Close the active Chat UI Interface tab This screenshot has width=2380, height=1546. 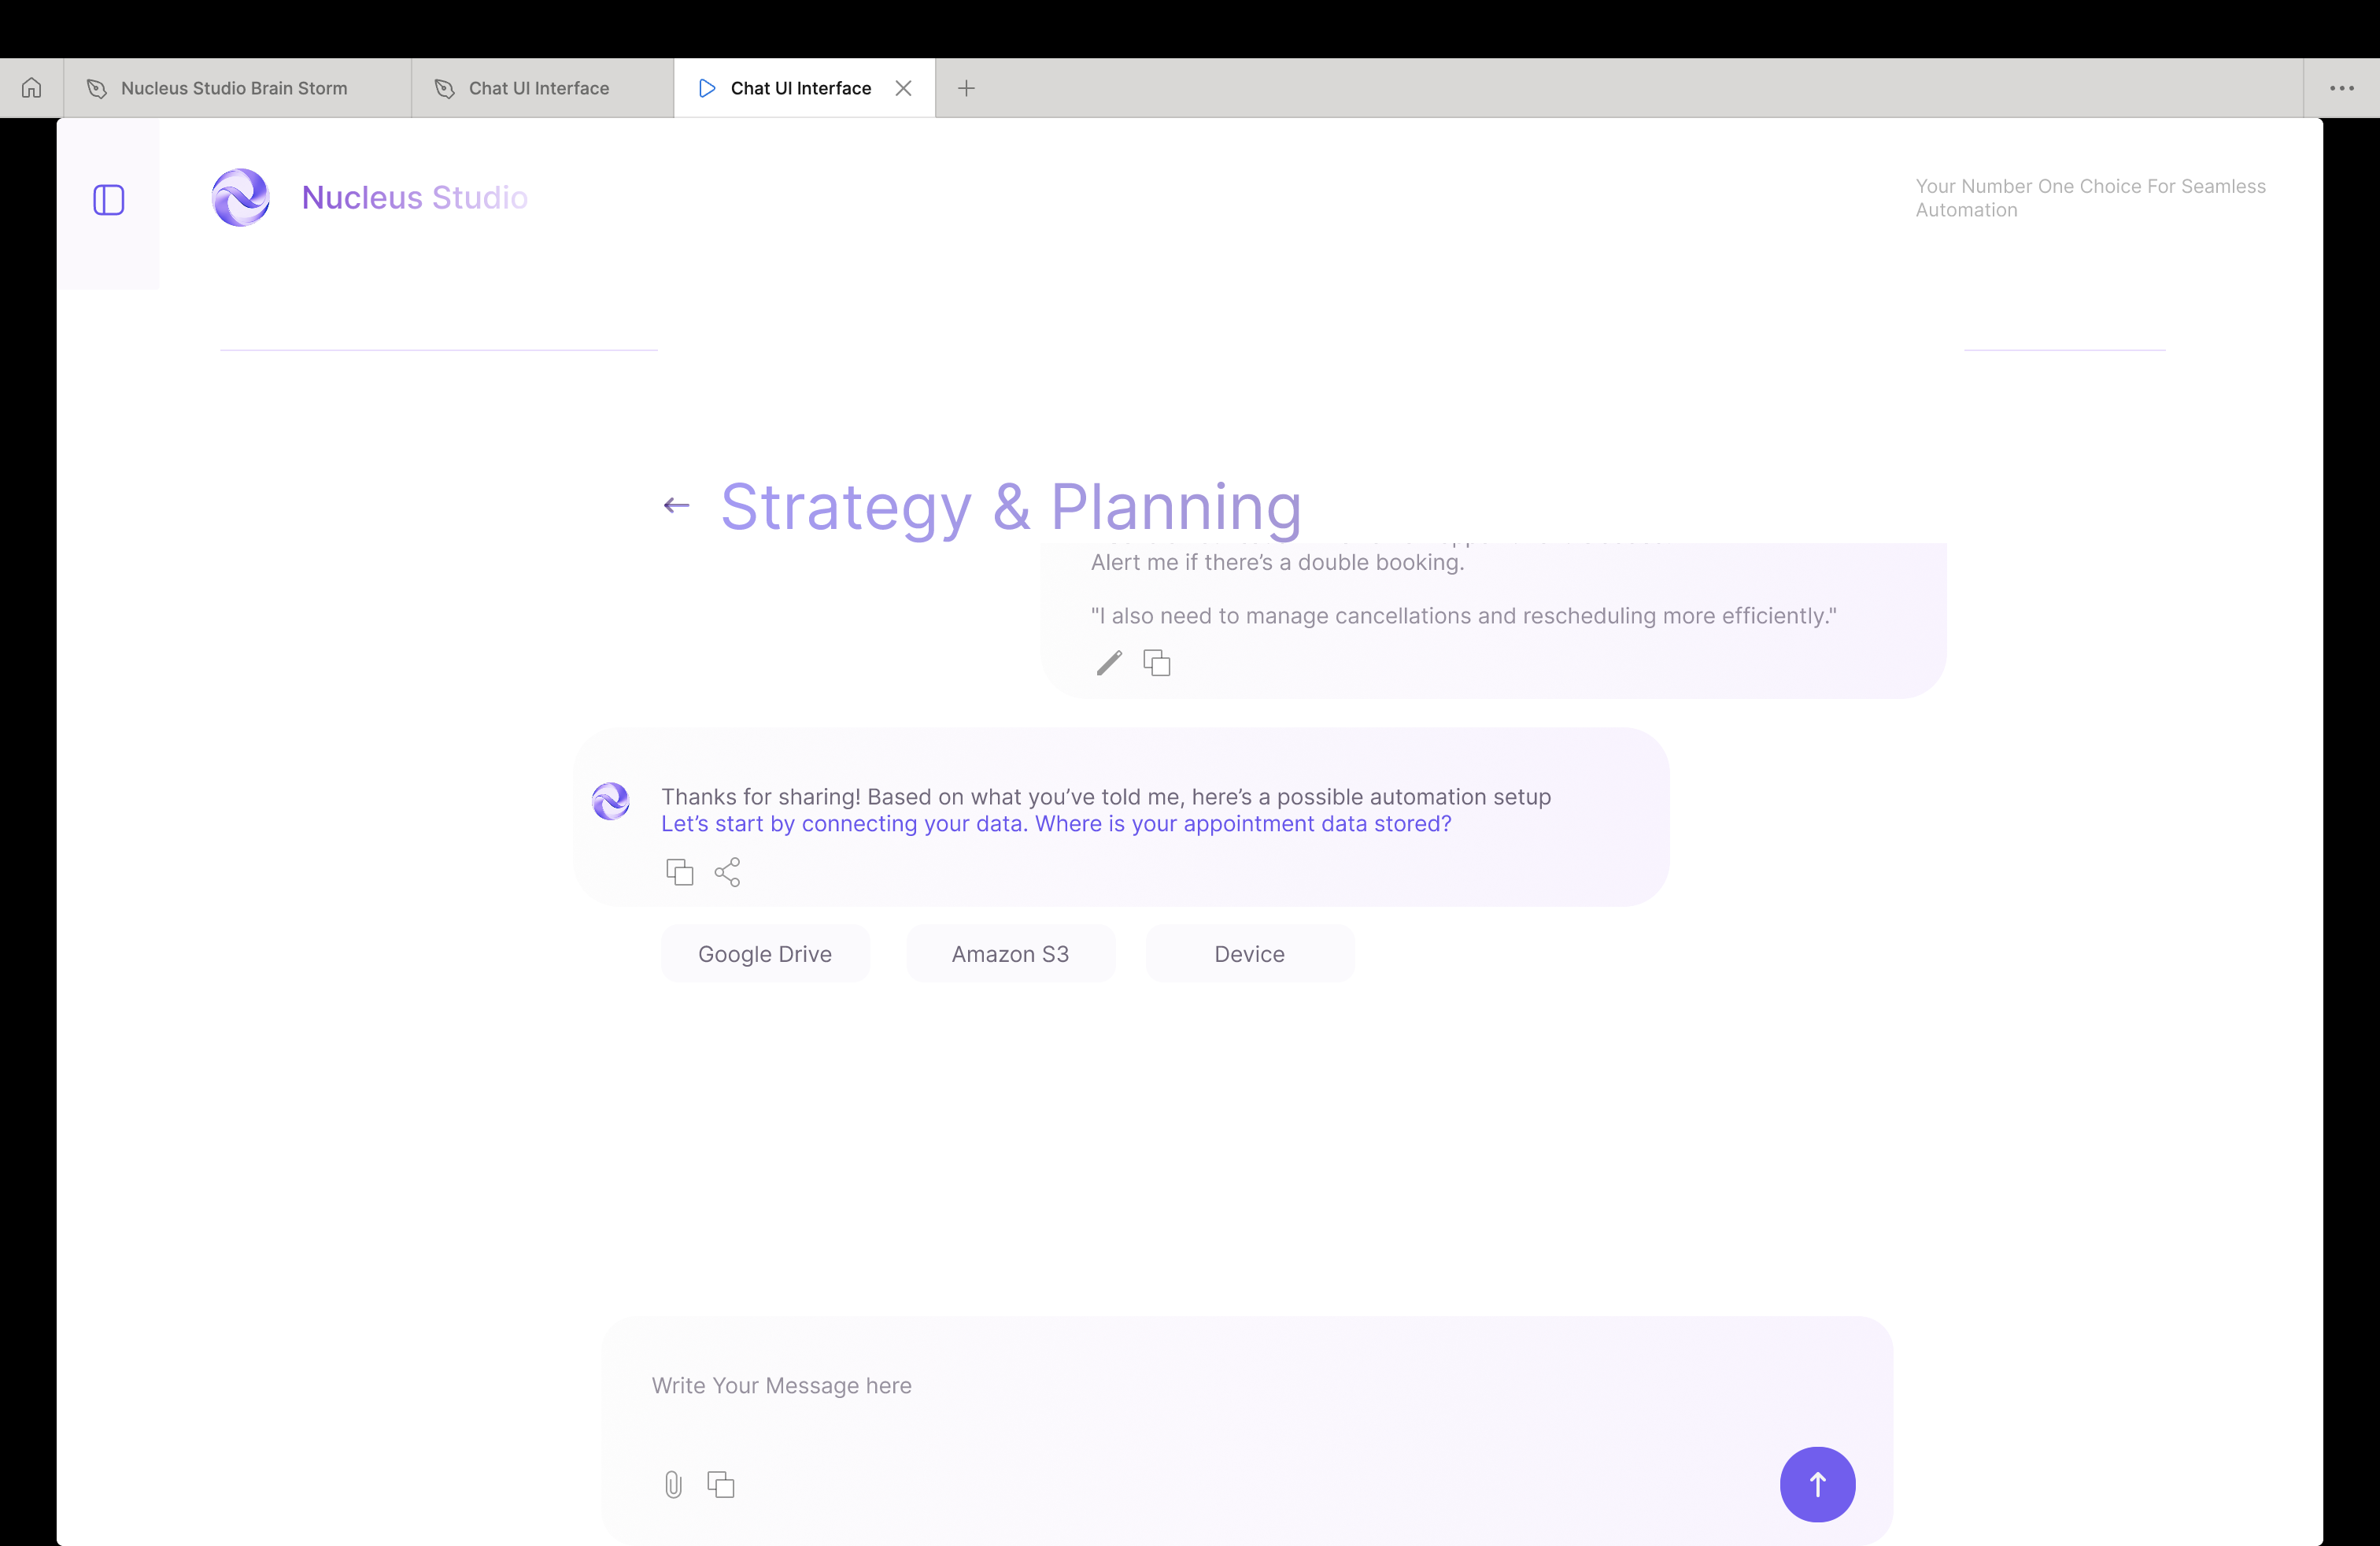(903, 88)
